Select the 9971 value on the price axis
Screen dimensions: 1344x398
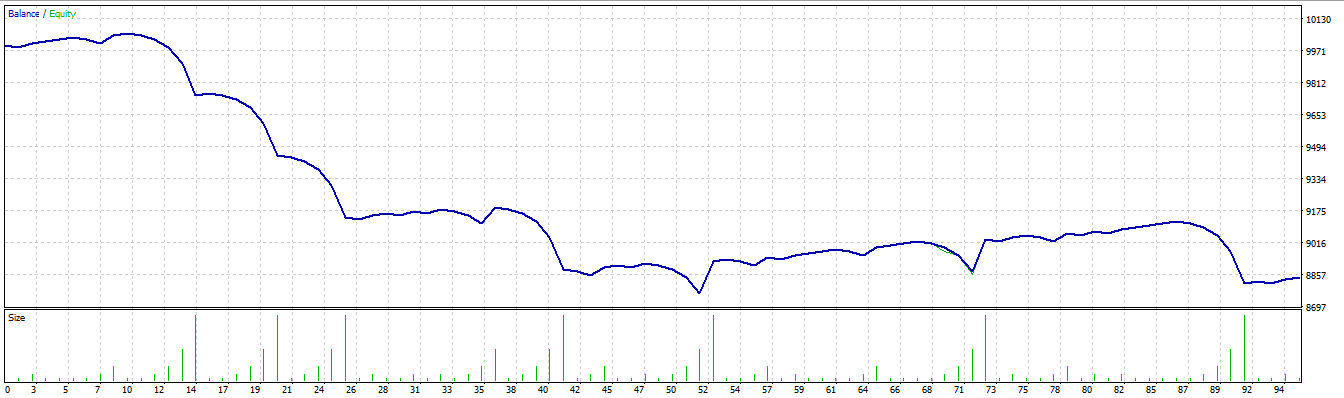1315,51
